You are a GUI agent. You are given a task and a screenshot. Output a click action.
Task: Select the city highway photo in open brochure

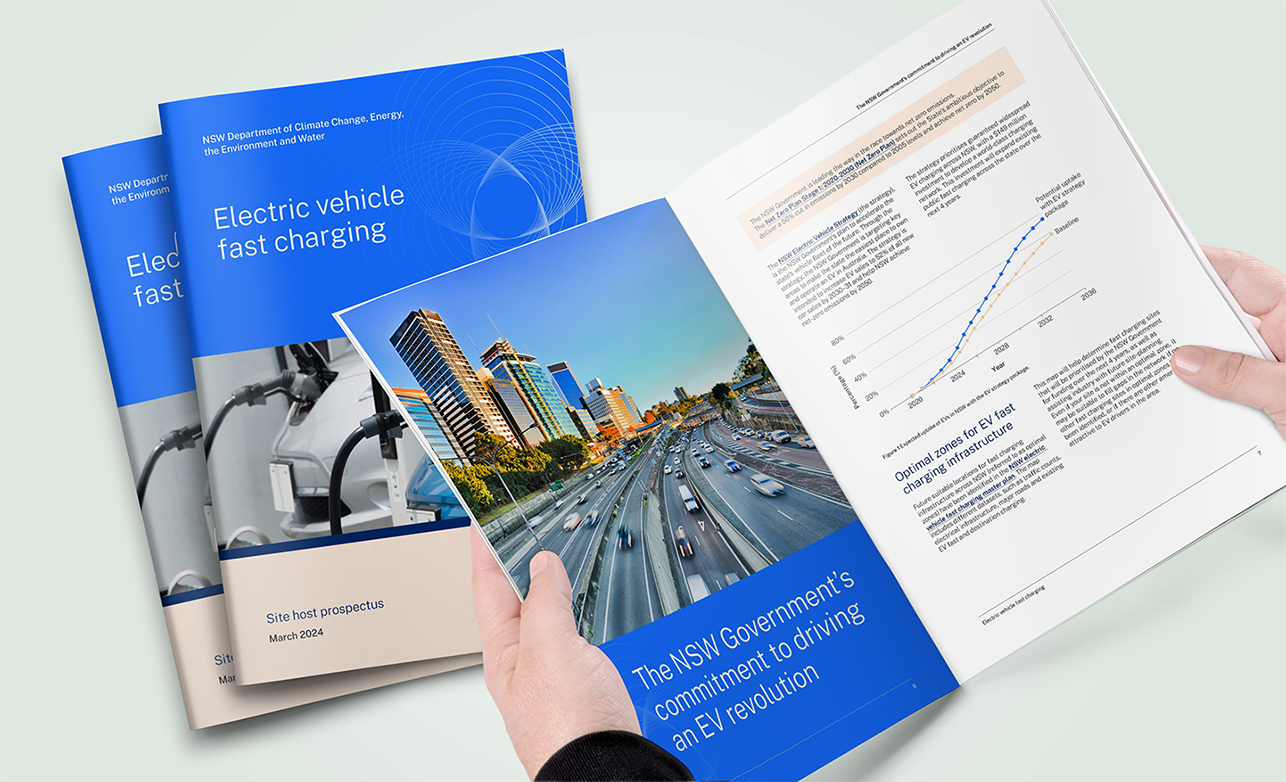point(600,420)
